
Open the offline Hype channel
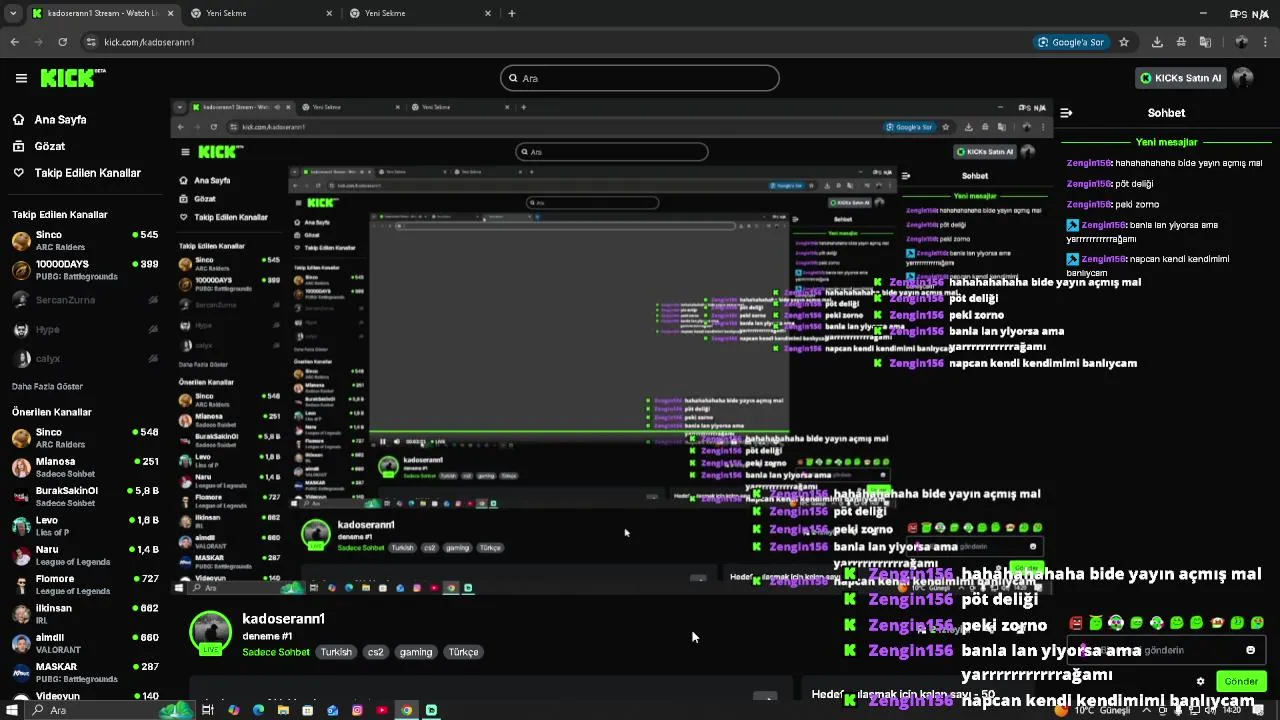pyautogui.click(x=85, y=329)
